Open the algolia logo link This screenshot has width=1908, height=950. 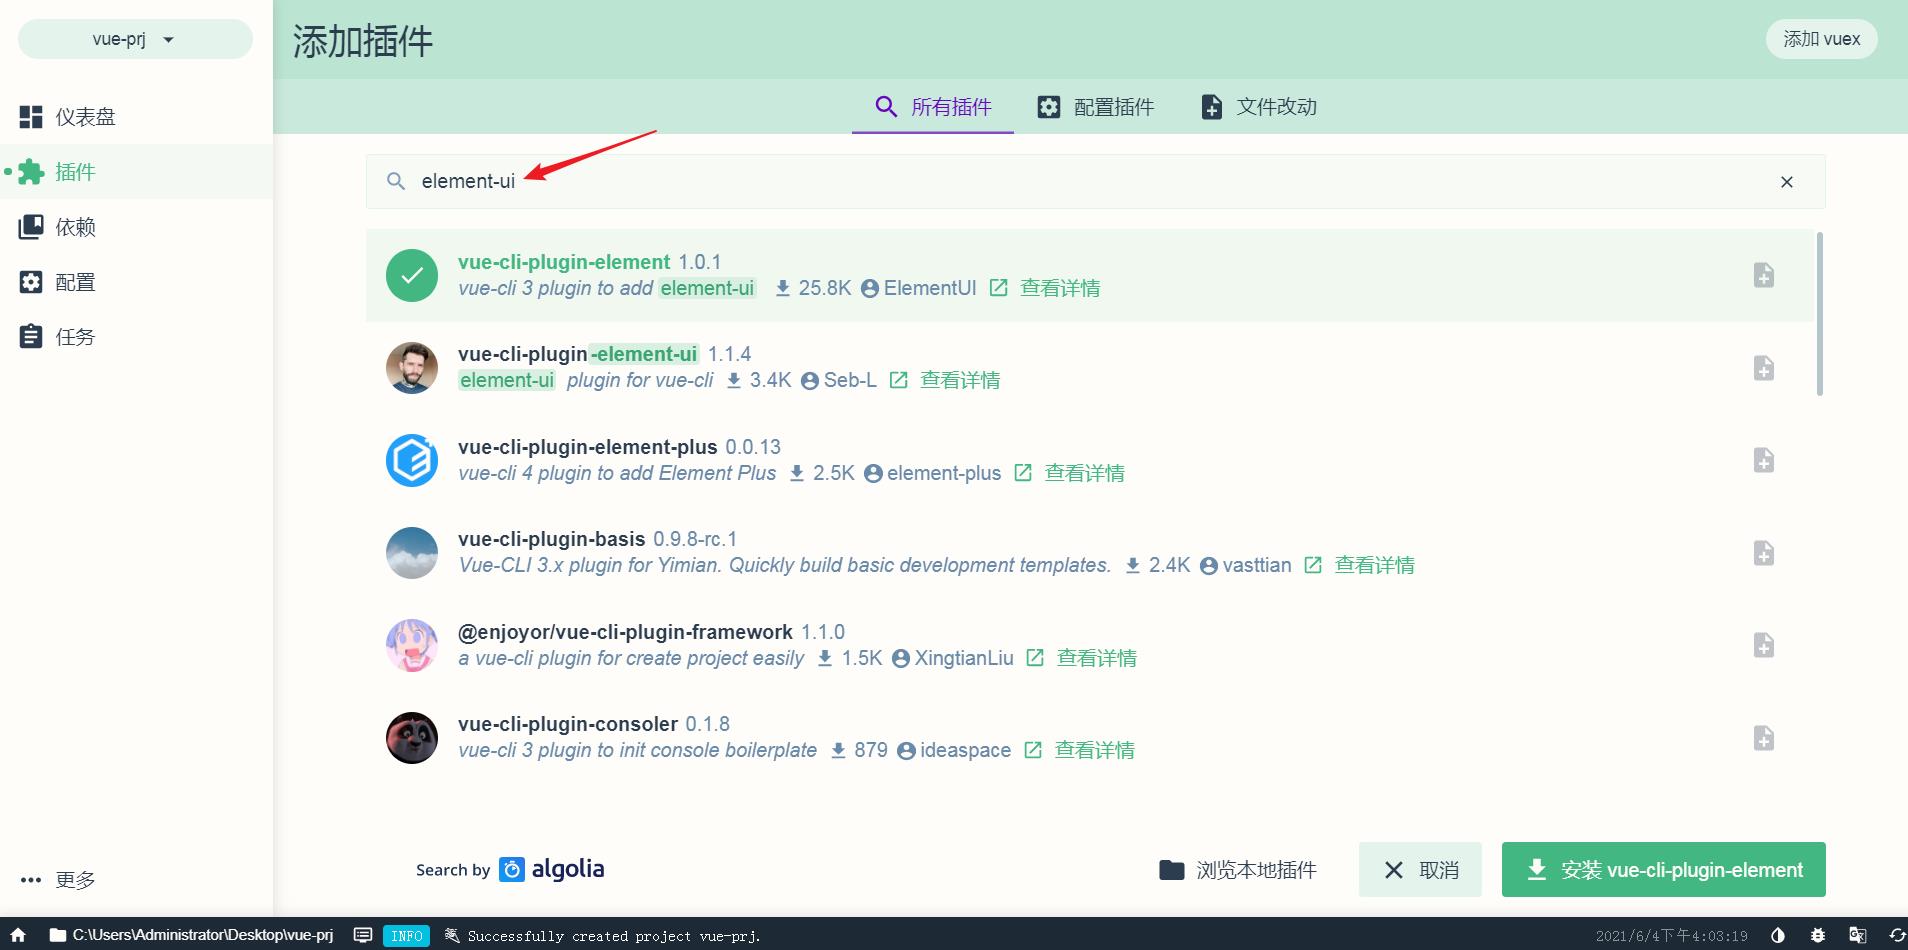pyautogui.click(x=552, y=869)
